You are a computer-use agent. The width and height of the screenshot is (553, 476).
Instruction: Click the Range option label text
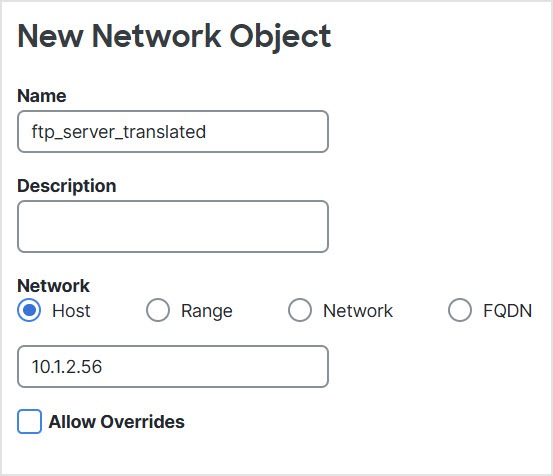point(207,311)
